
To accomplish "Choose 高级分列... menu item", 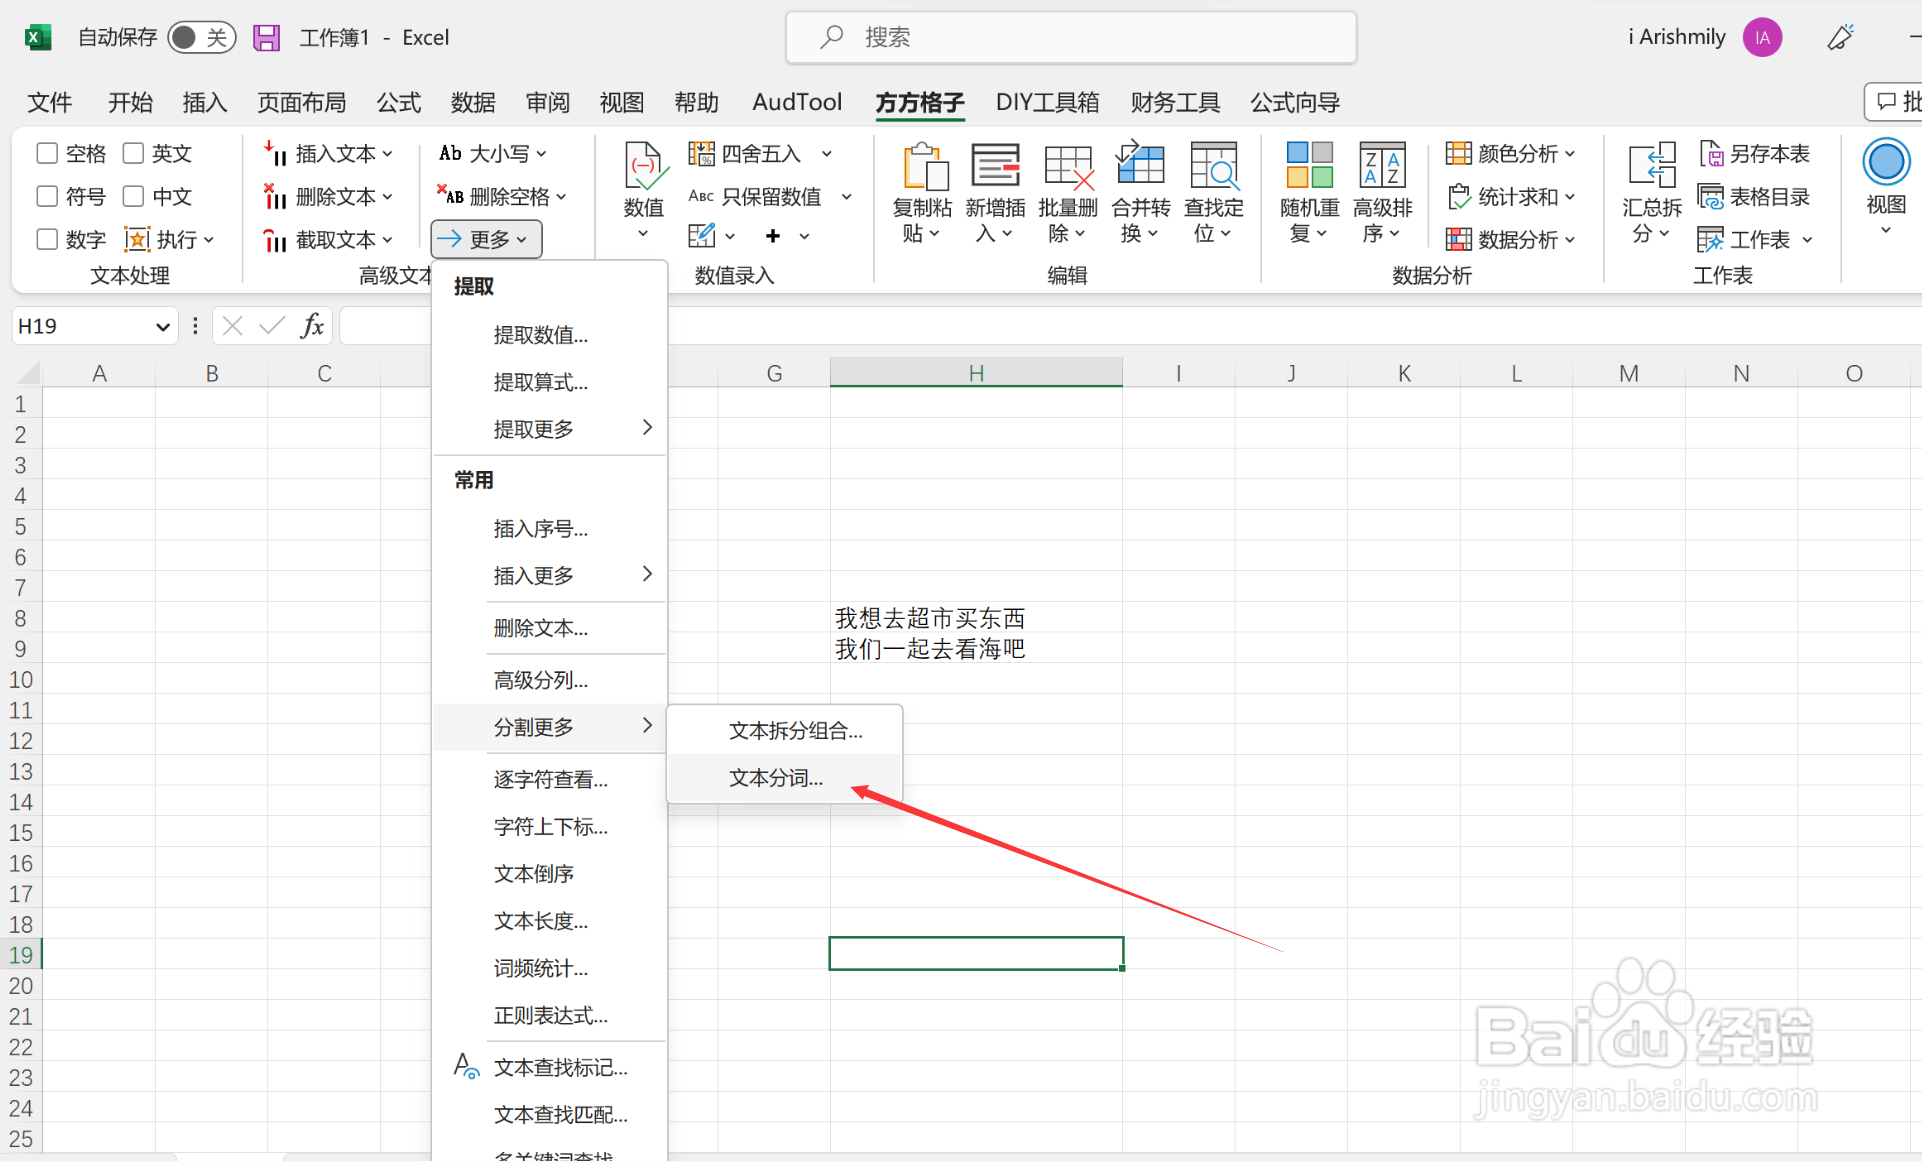I will point(551,680).
